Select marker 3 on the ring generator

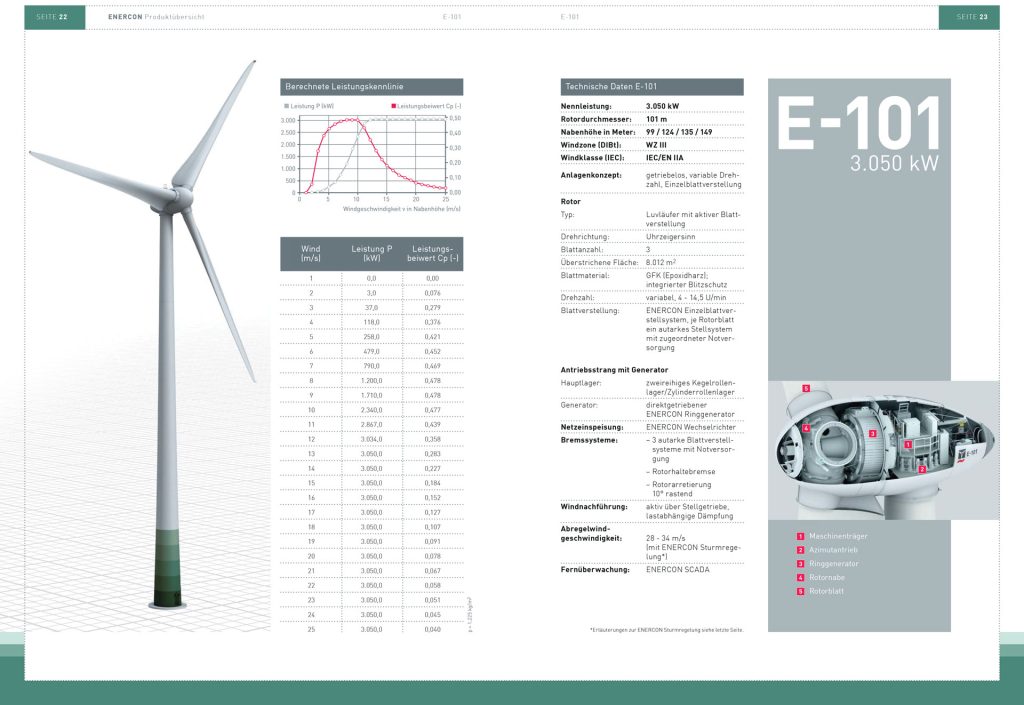(872, 434)
